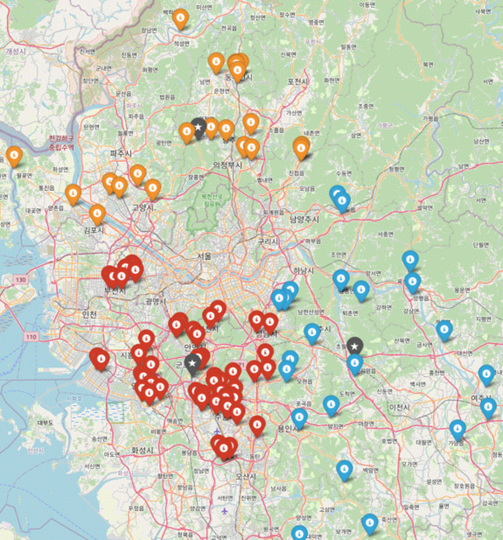This screenshot has width=503, height=540.
Task: Select the westernmost red marker by the coast
Action: click(x=100, y=359)
